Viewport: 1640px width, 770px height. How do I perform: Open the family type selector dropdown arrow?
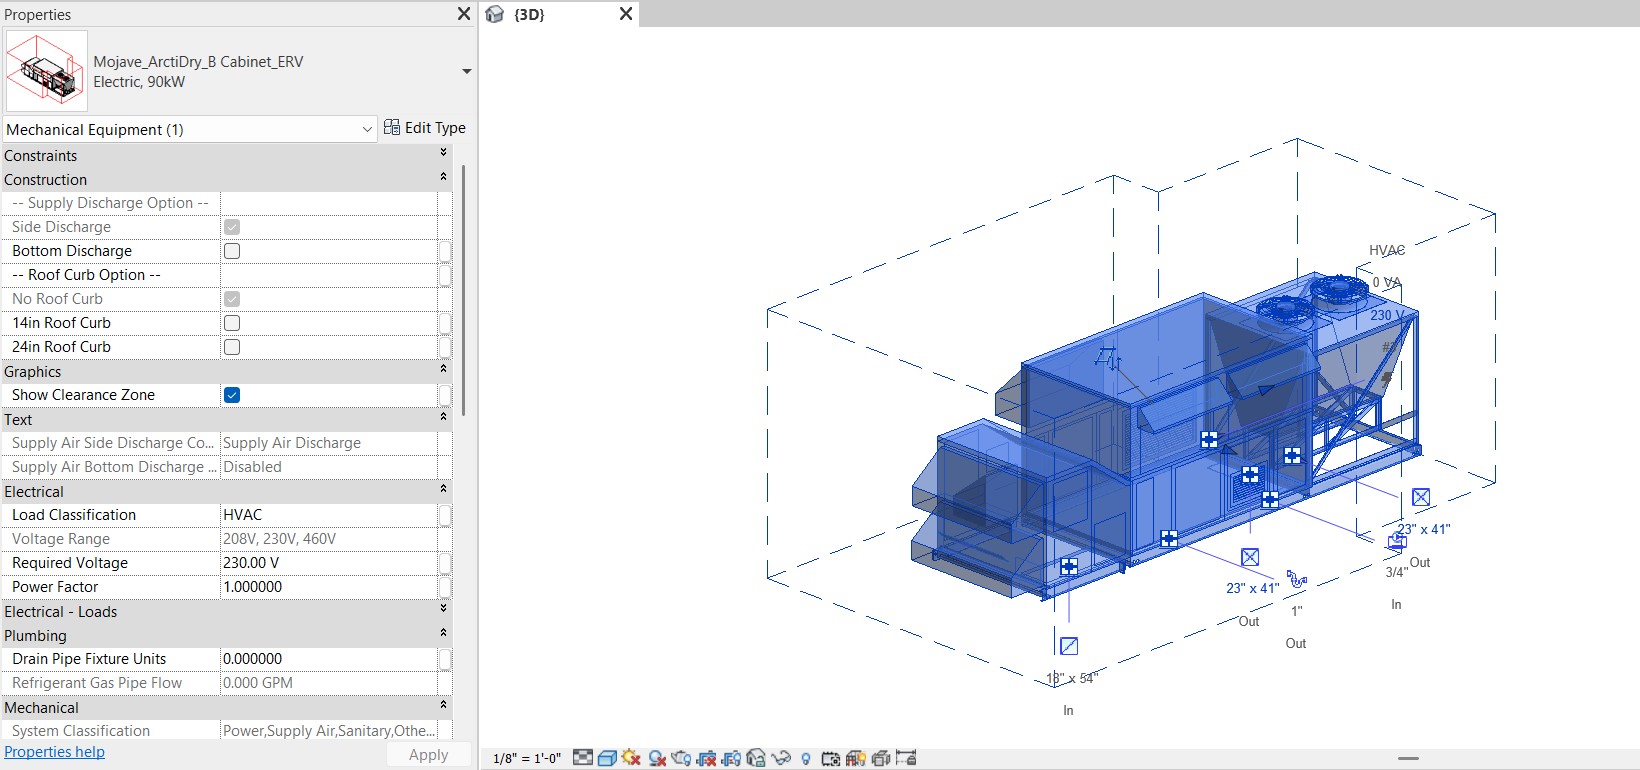coord(466,72)
